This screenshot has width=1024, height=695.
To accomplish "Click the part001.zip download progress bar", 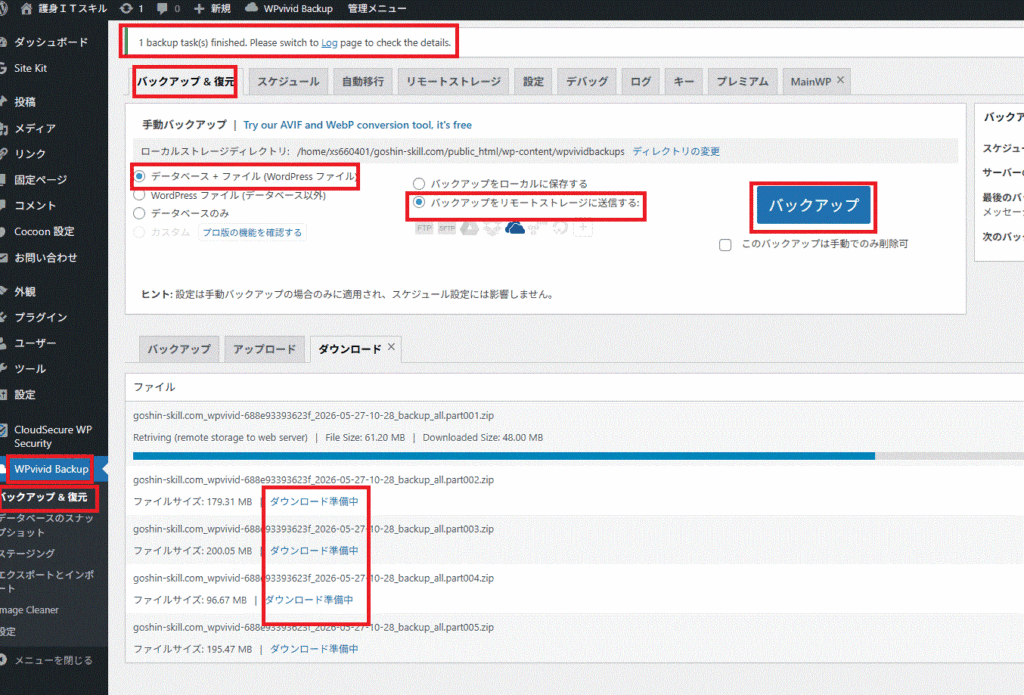I will point(578,456).
